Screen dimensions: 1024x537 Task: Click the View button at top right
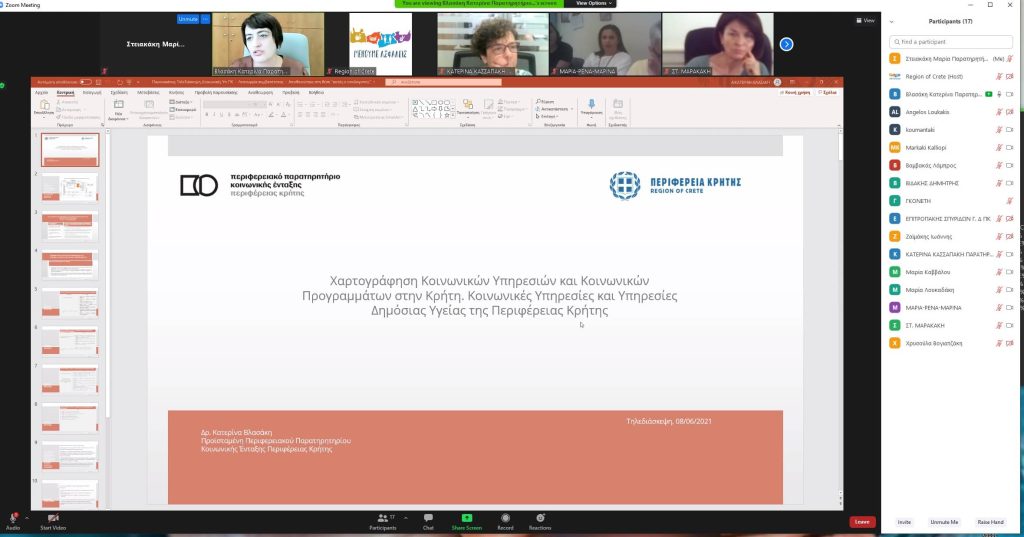point(865,20)
